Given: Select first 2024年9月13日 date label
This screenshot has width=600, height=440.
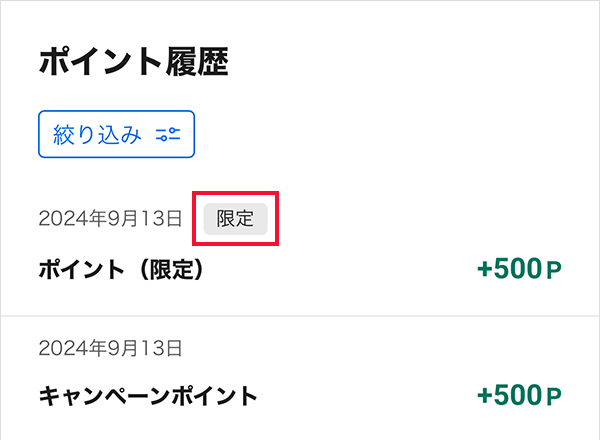Looking at the screenshot, I should (x=110, y=219).
